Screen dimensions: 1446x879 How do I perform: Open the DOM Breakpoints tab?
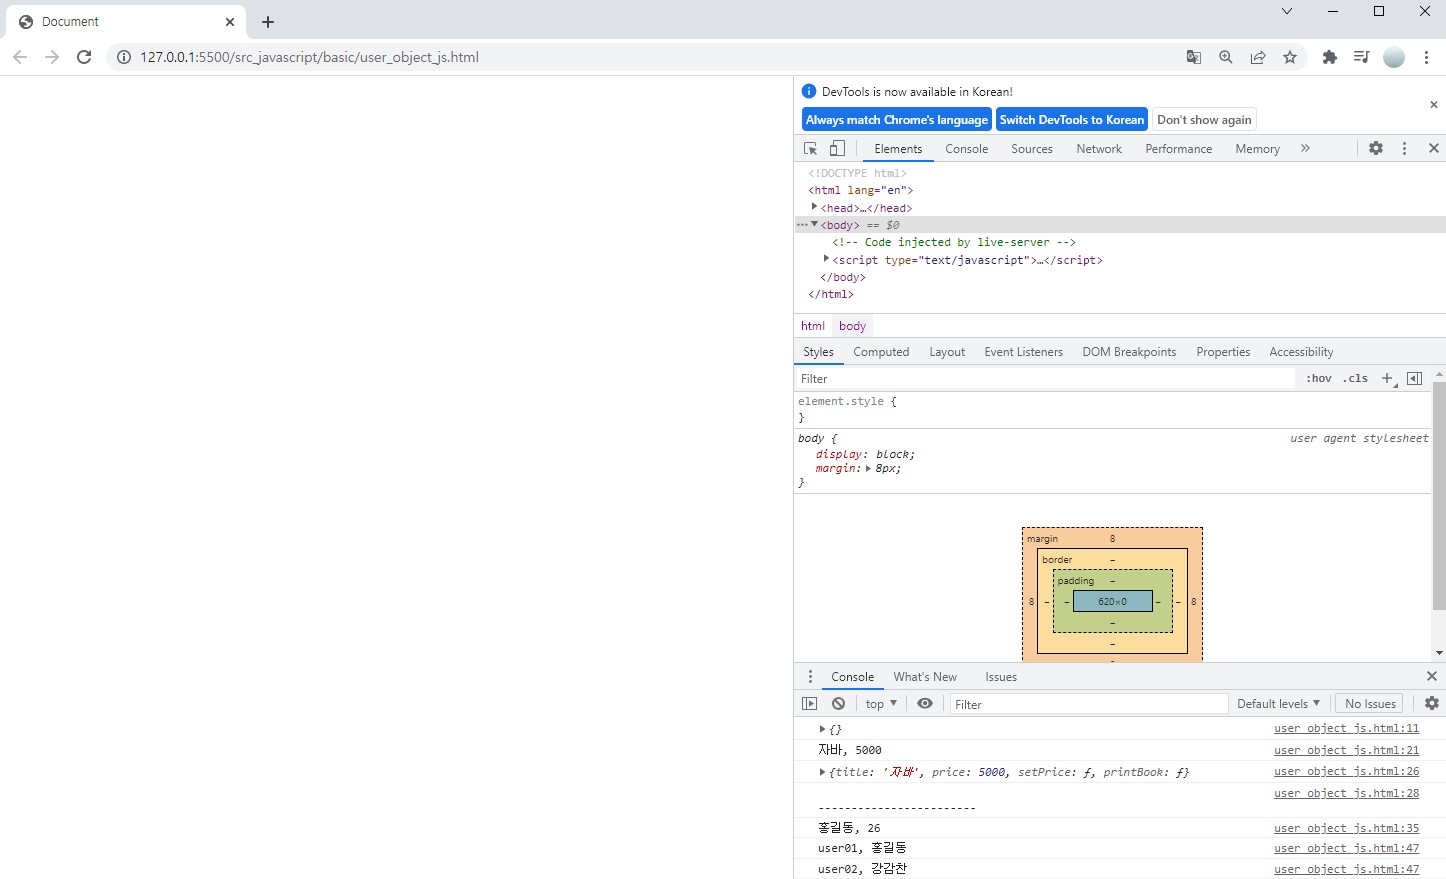(1129, 352)
